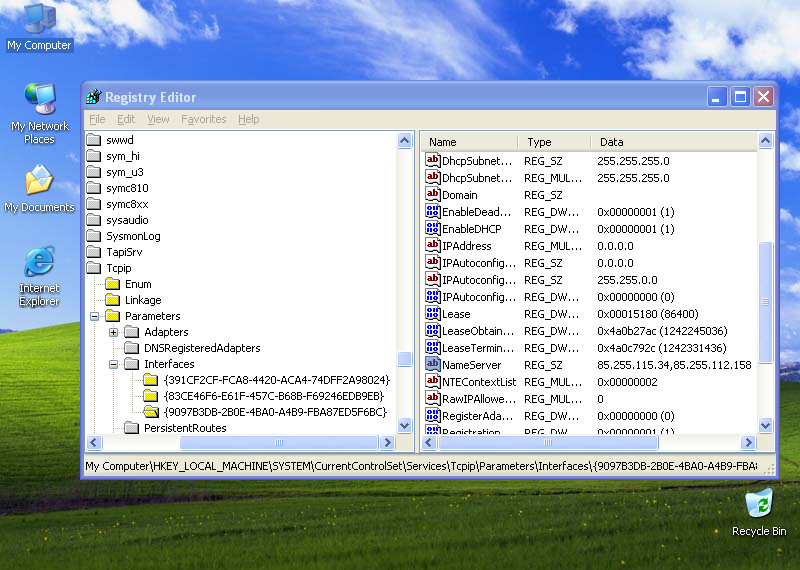Click the Registry Editor title bar icon

tap(94, 96)
